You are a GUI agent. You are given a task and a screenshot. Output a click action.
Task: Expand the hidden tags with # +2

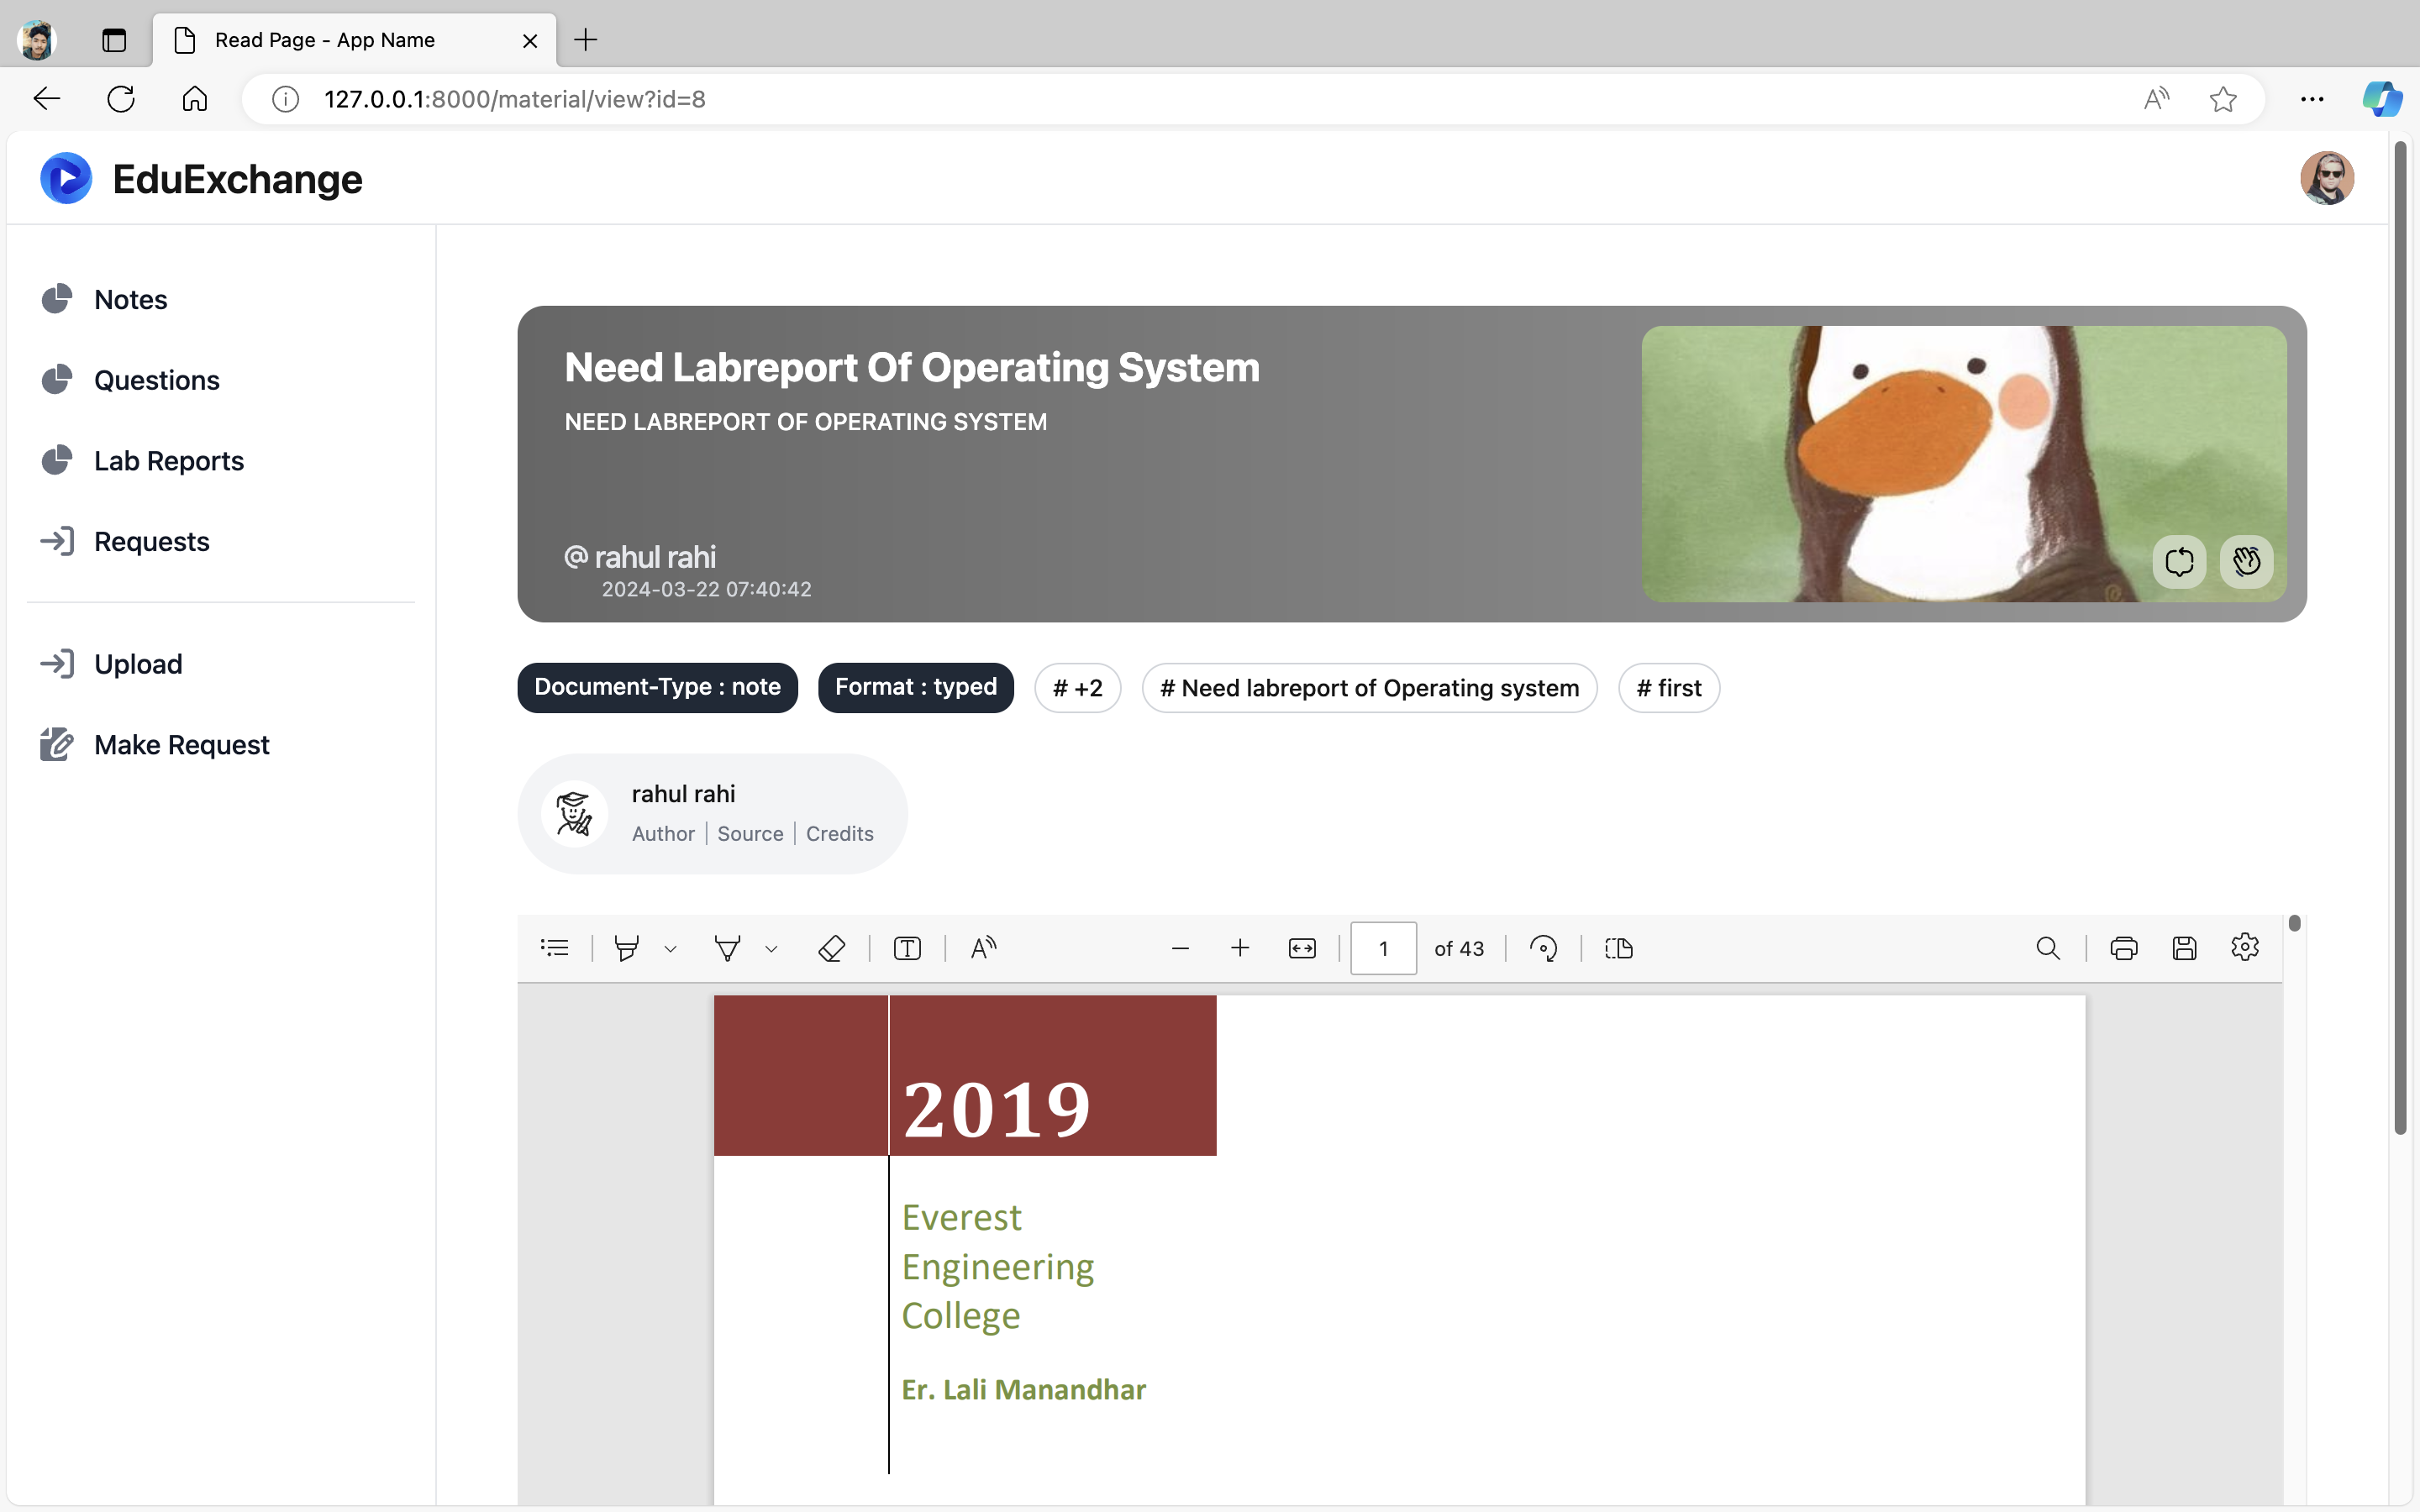(1077, 688)
